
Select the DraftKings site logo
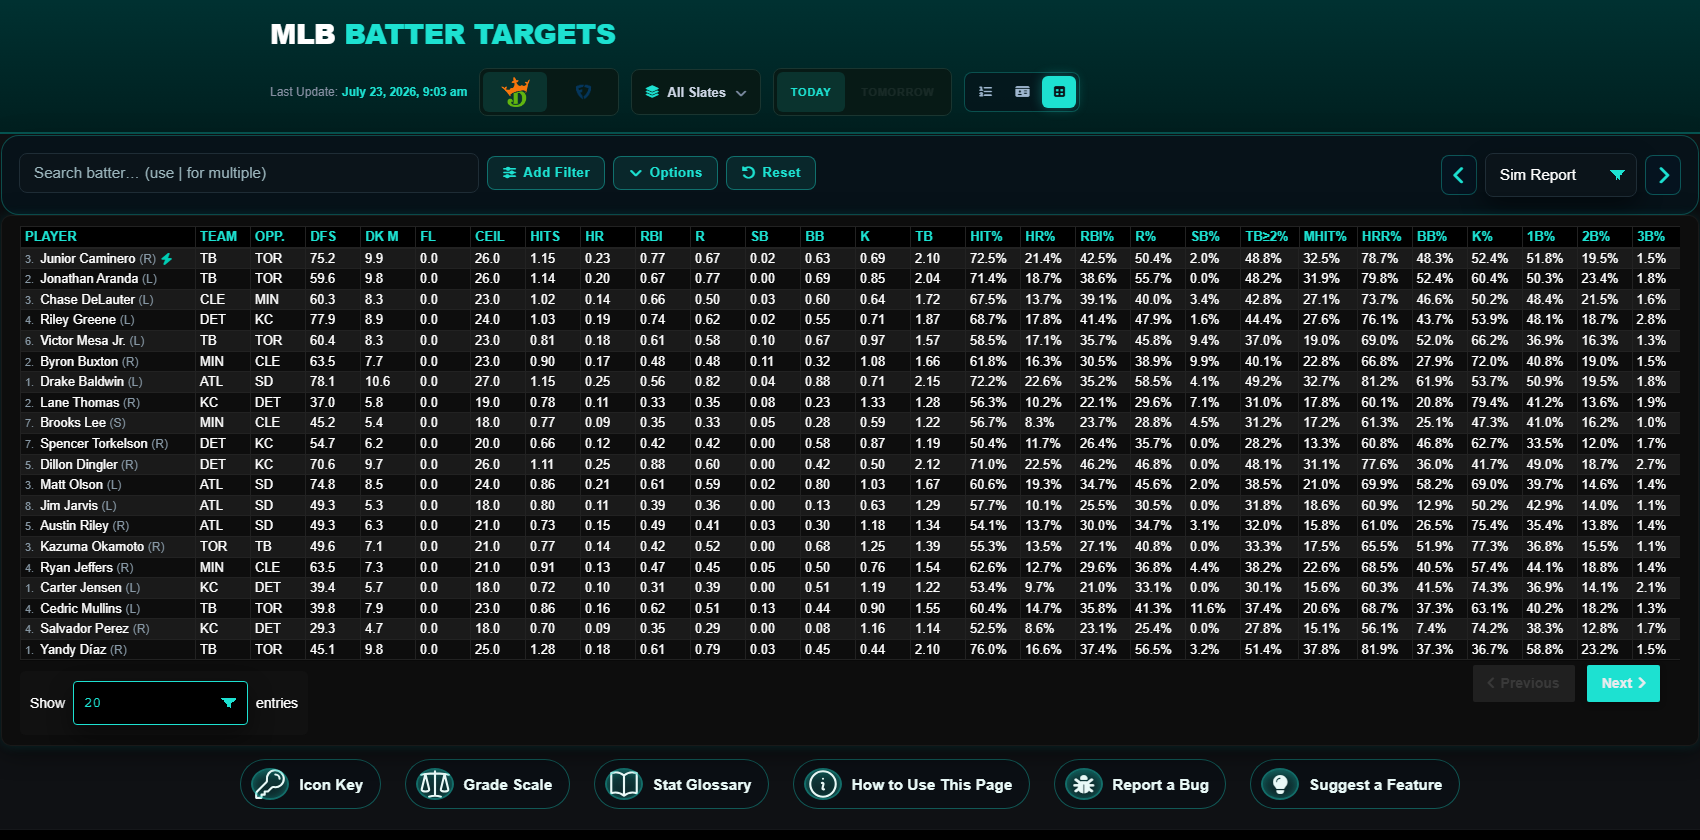pos(516,92)
